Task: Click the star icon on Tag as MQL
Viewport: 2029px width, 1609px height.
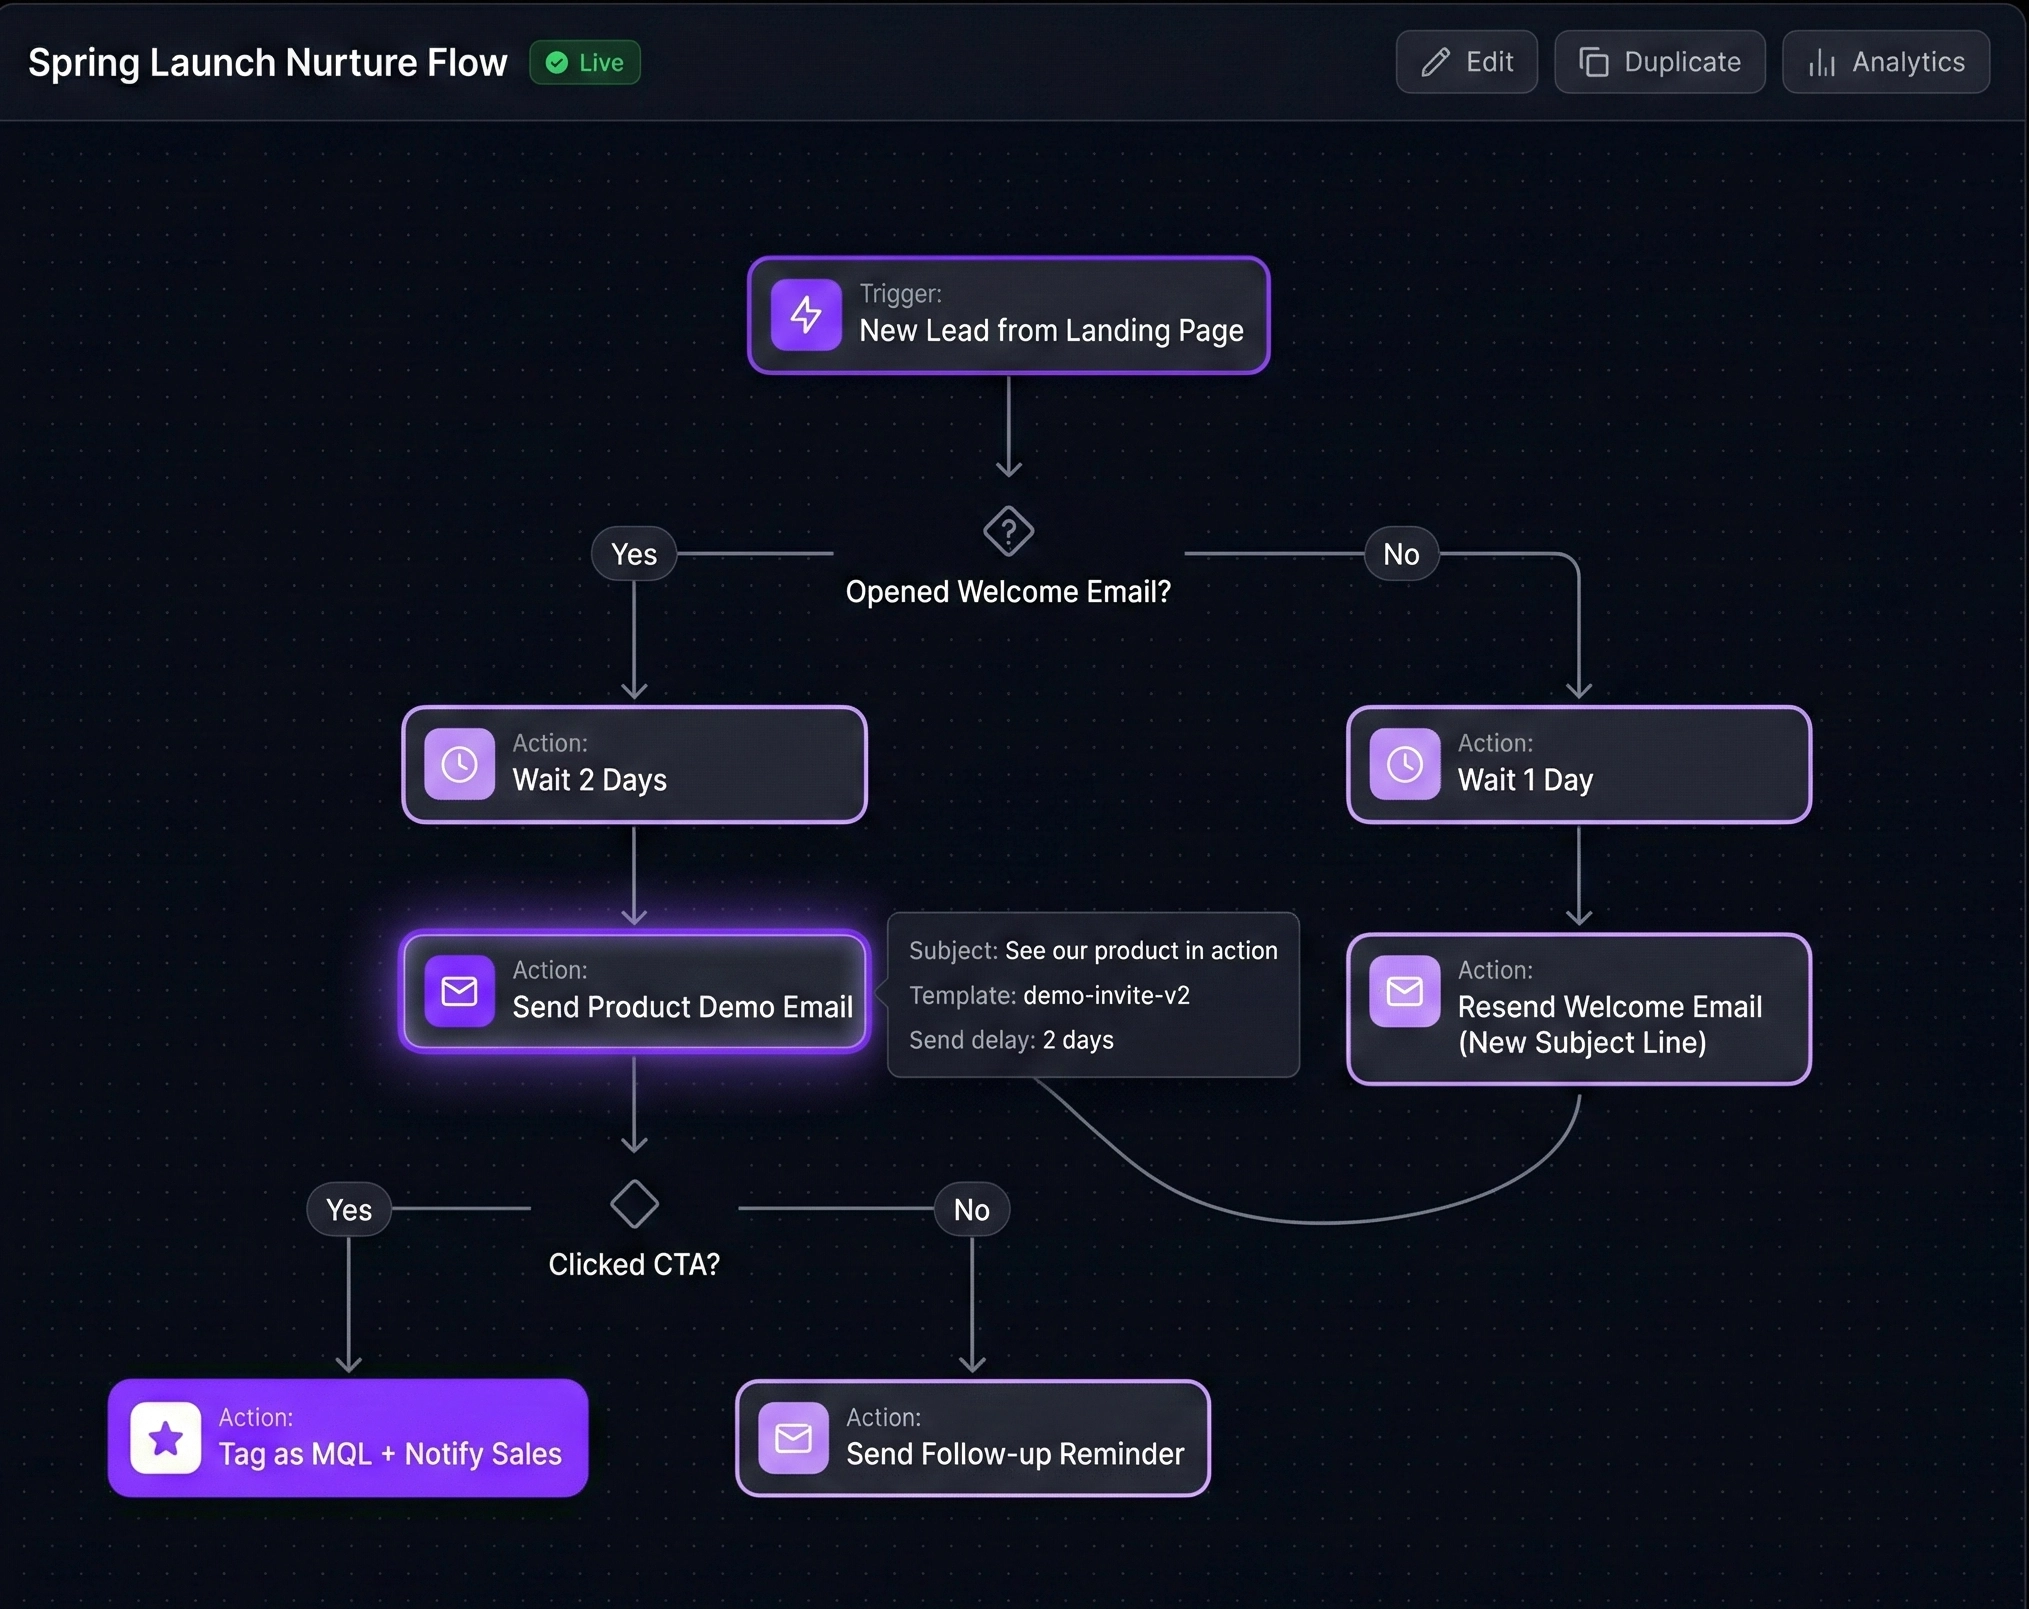Action: coord(166,1438)
